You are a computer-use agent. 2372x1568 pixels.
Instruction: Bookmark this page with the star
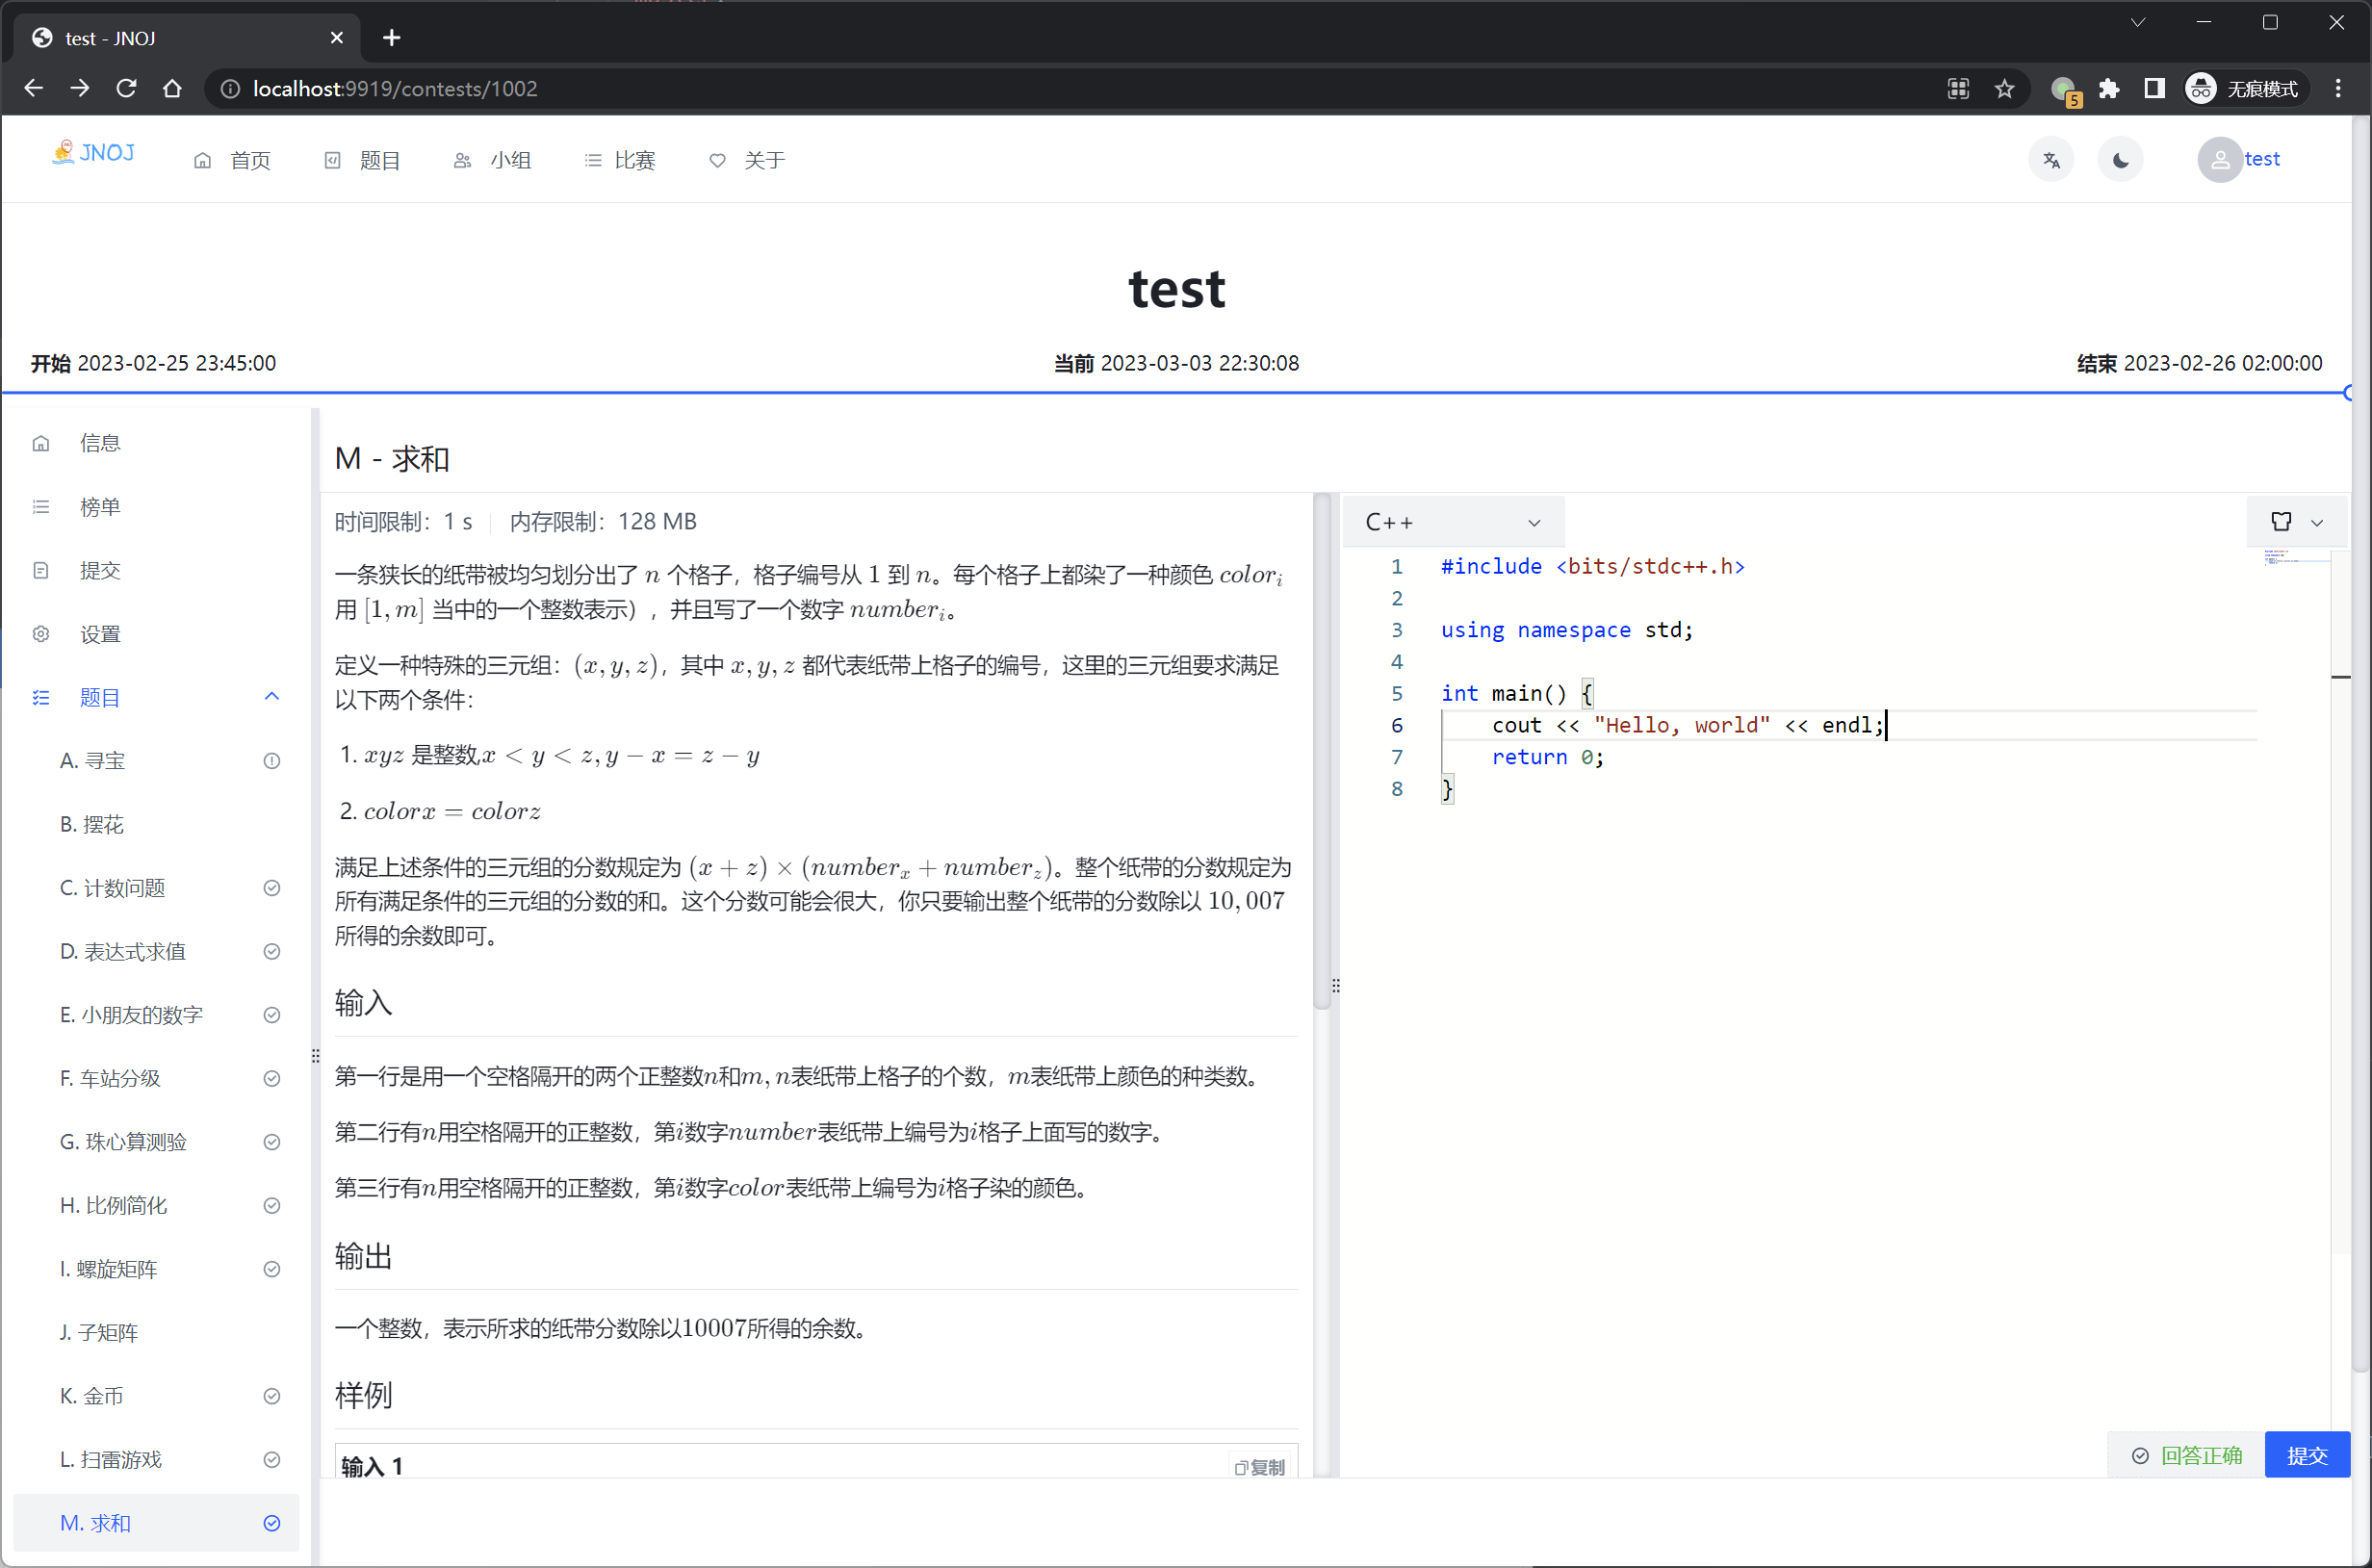2004,89
